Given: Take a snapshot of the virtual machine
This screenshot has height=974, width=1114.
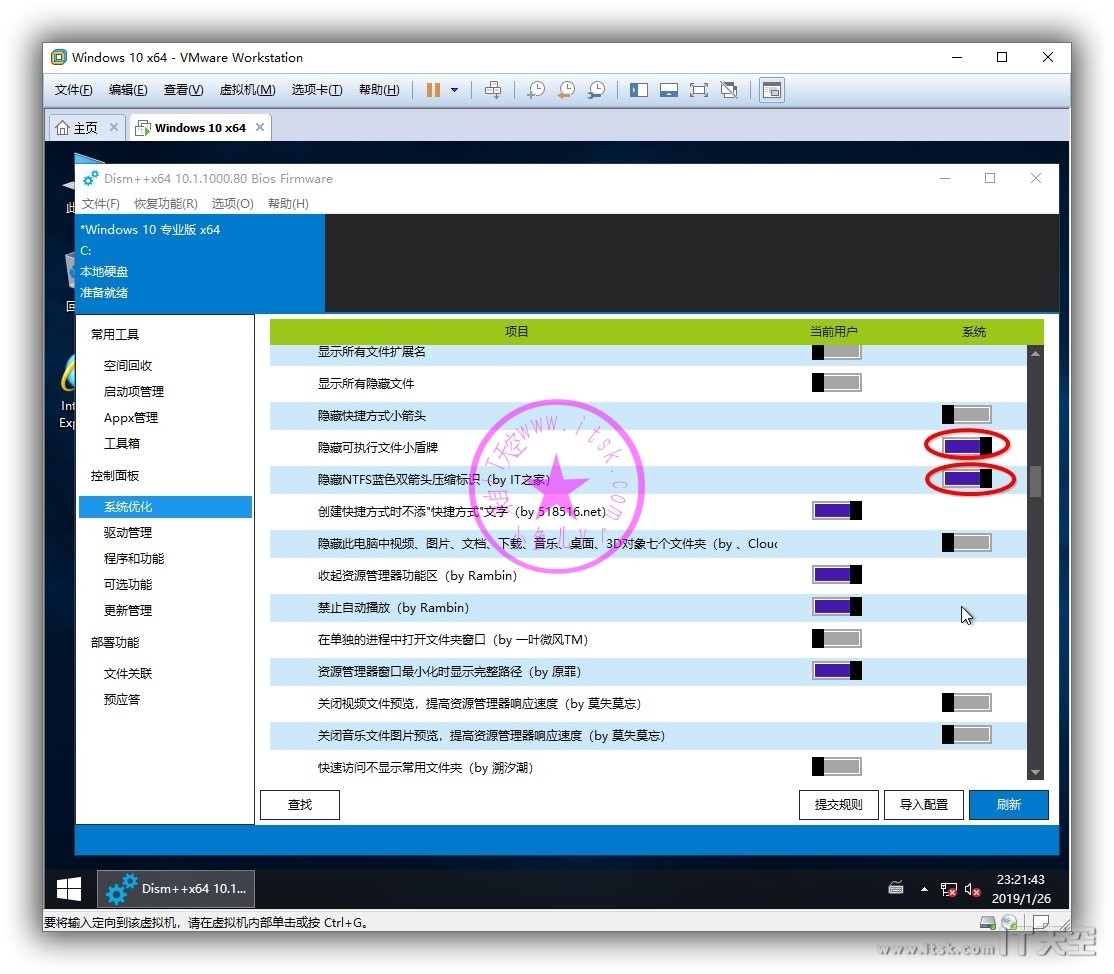Looking at the screenshot, I should click(536, 90).
